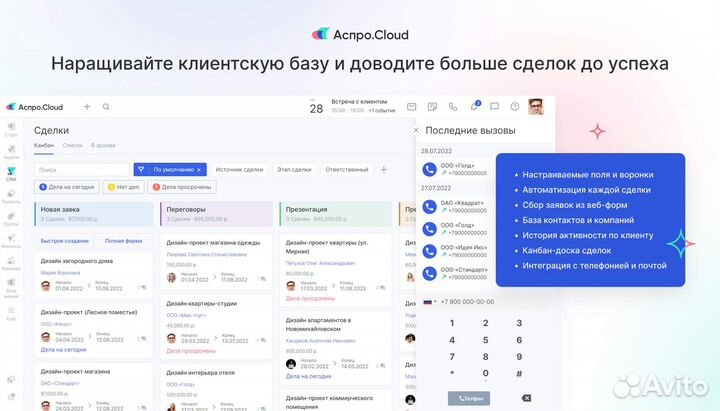720x411 pixels.
Task: Open Встреча с клиентом event
Action: [359, 101]
